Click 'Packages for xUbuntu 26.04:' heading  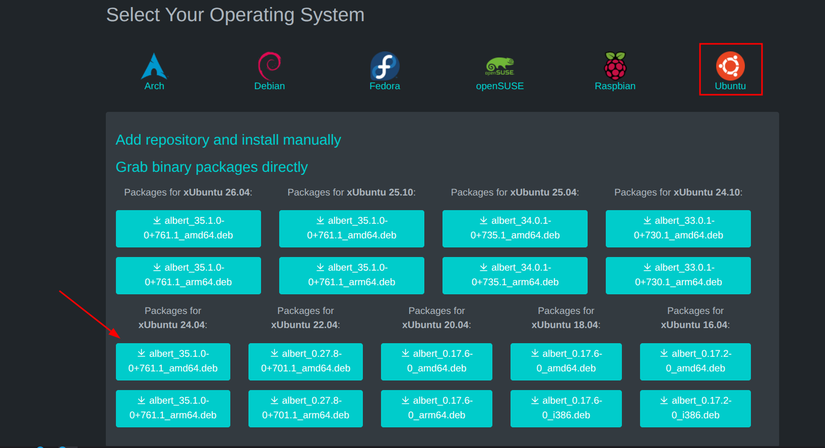click(188, 193)
